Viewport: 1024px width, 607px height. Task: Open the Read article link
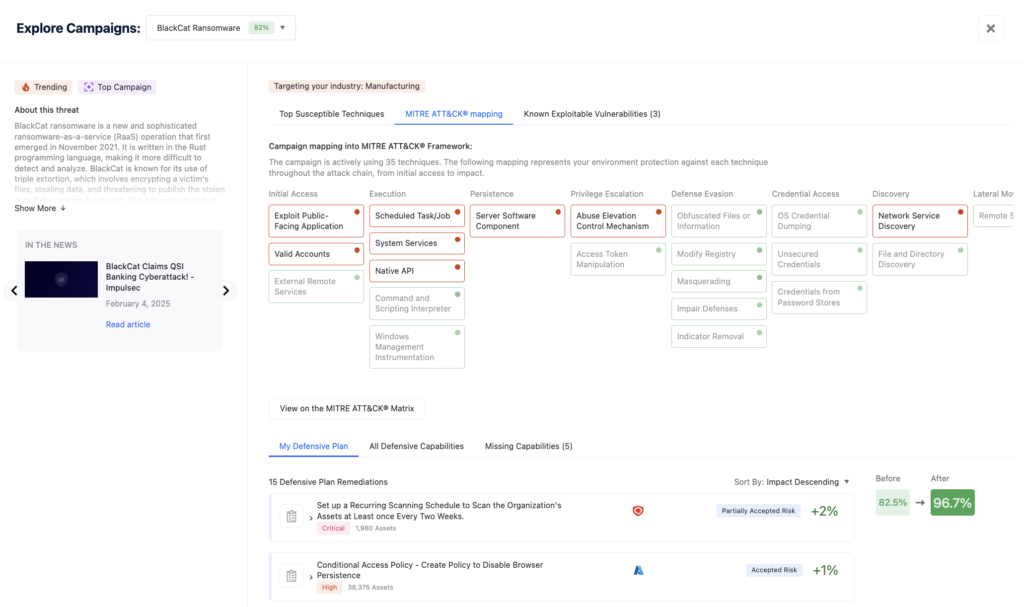tap(128, 324)
